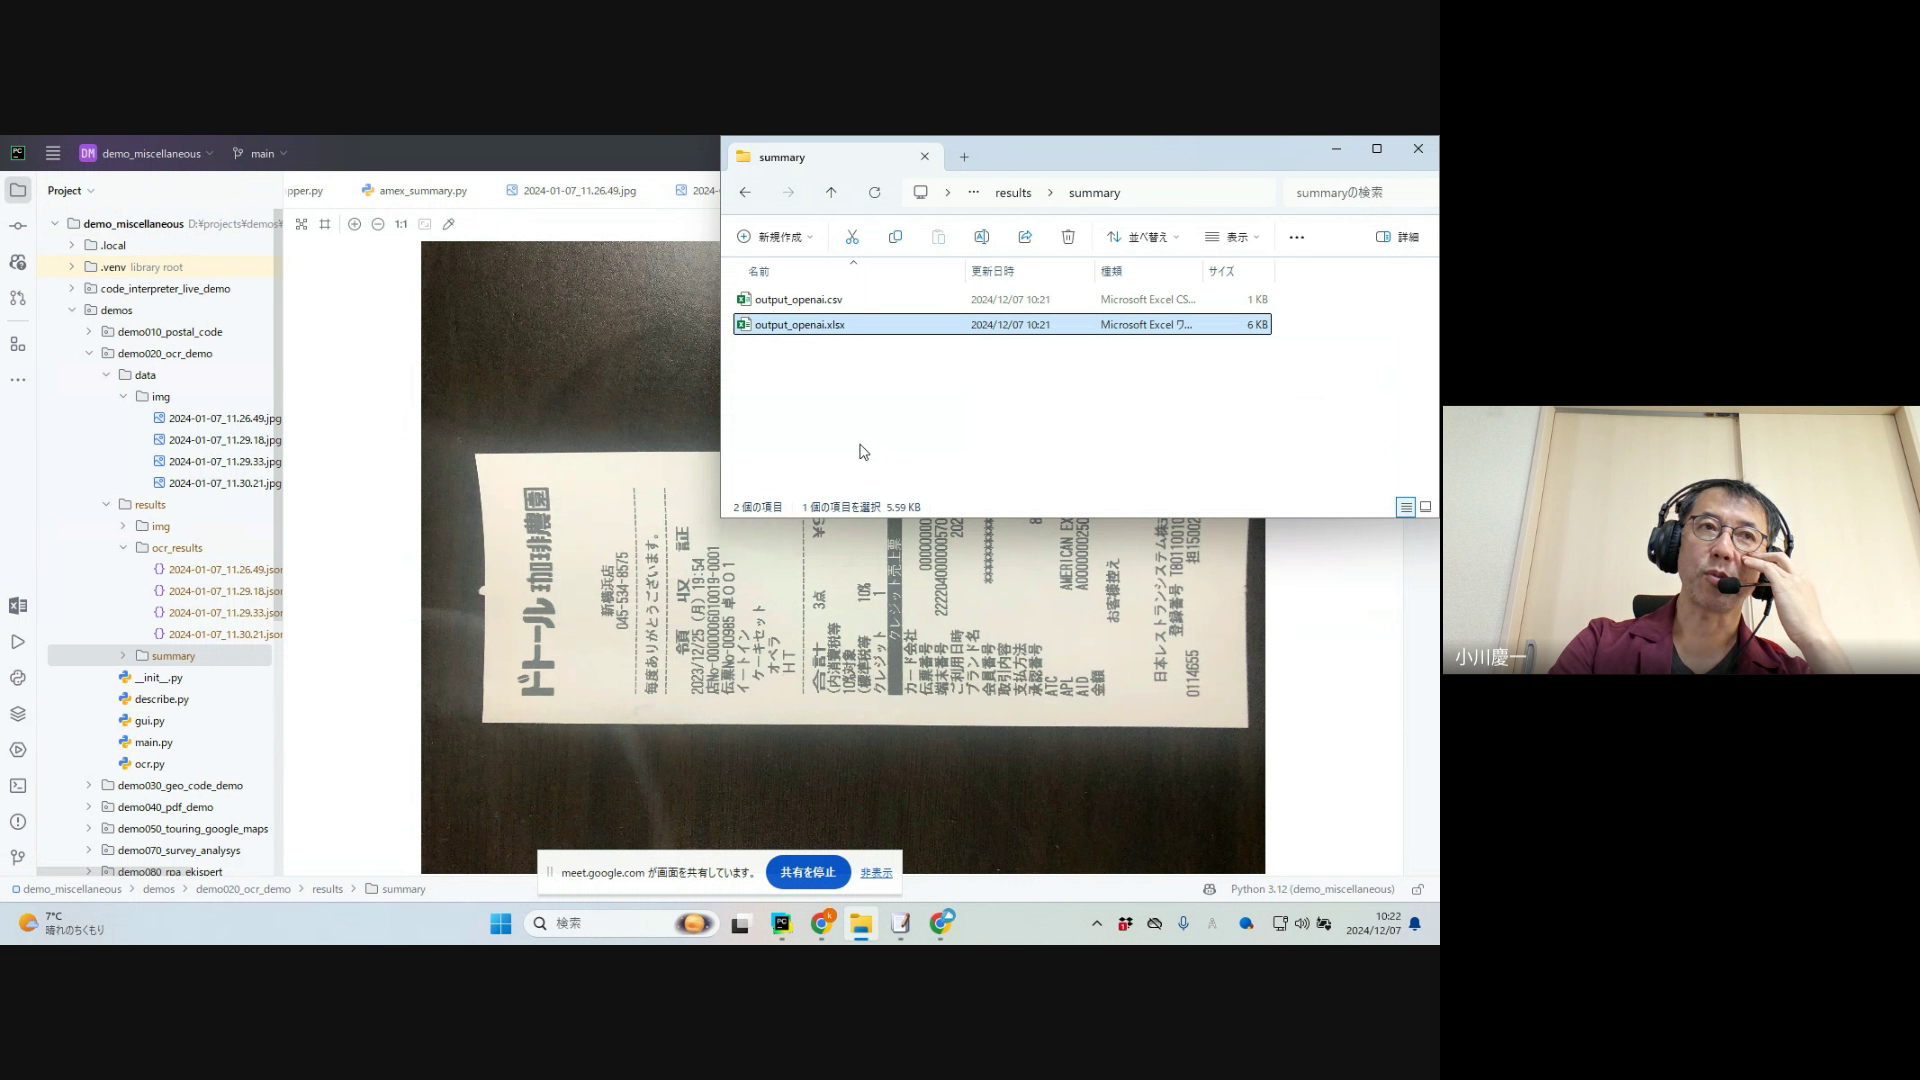Viewport: 1920px width, 1080px height.
Task: Click the stop sharing button
Action: coord(807,872)
